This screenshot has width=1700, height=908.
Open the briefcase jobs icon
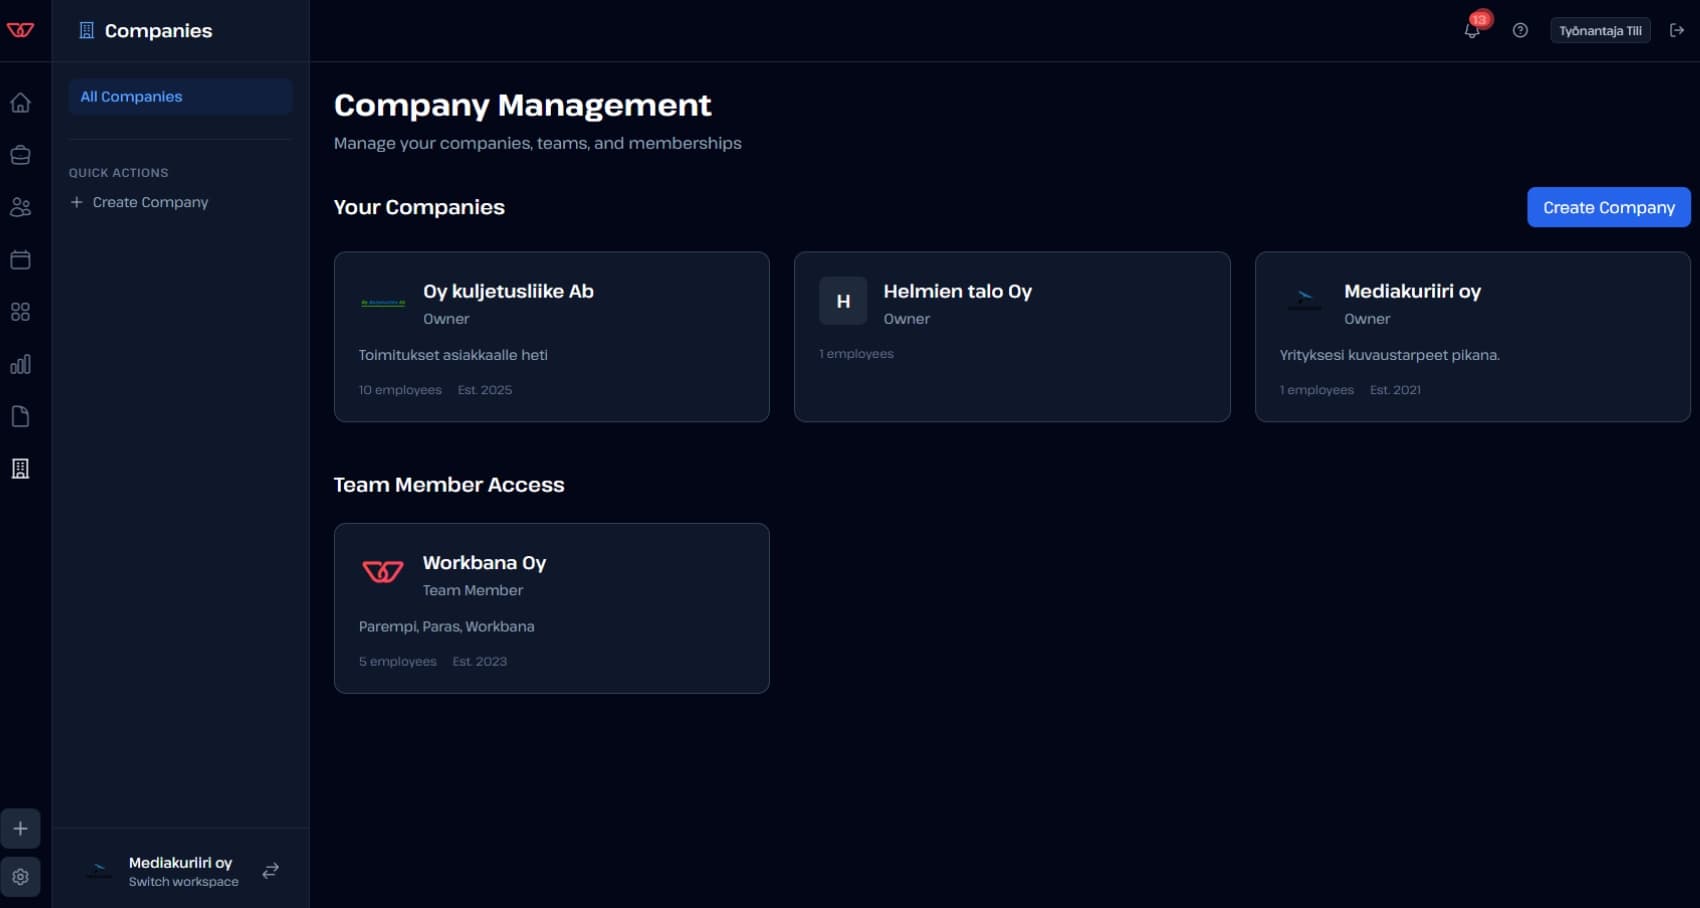click(x=20, y=155)
